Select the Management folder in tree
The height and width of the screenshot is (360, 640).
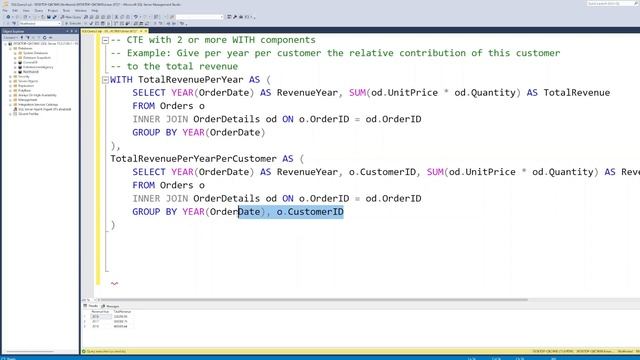tap(27, 100)
